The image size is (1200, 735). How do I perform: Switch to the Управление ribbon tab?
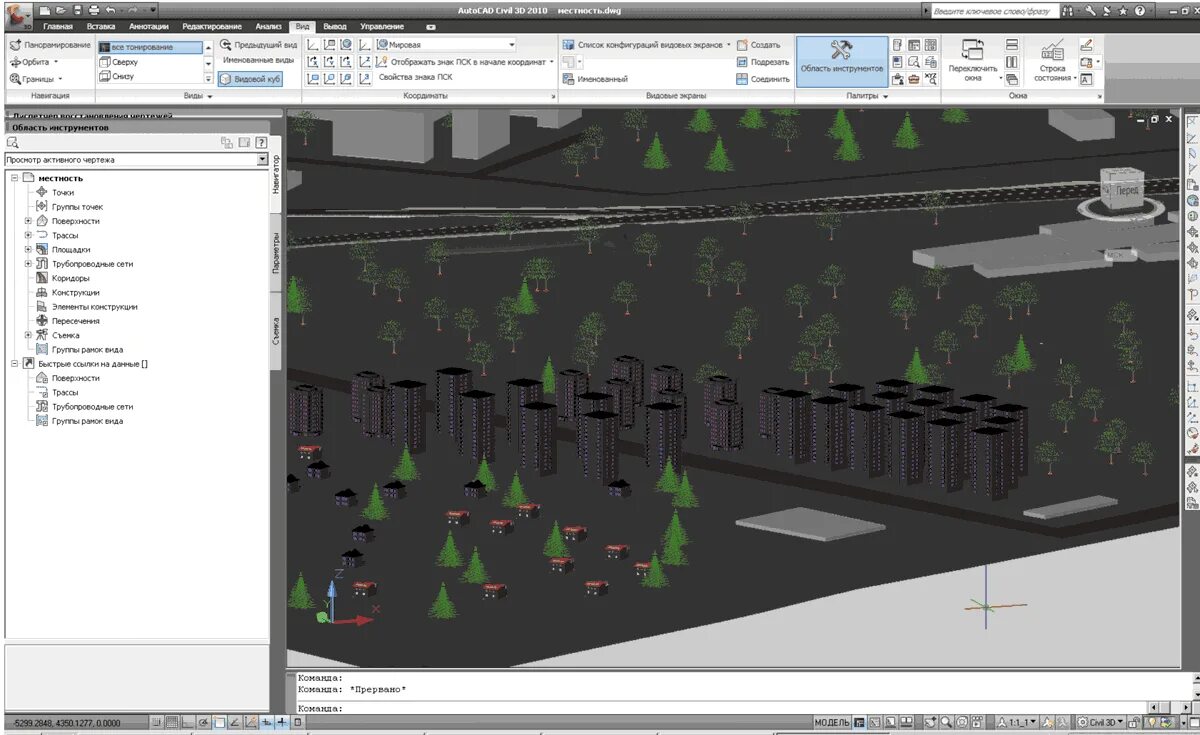point(382,26)
